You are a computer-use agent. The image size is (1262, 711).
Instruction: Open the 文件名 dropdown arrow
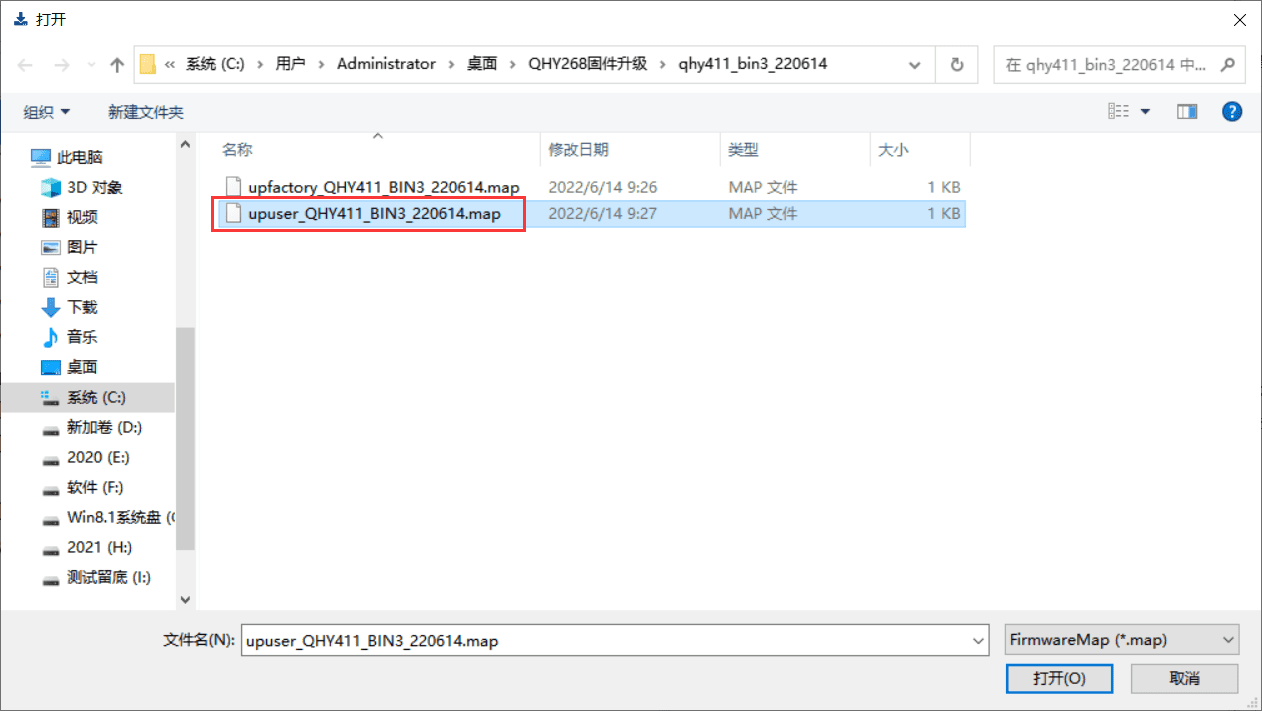pos(978,640)
